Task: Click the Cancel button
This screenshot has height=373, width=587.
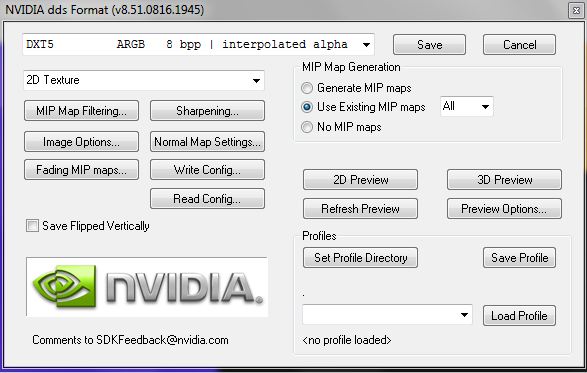Action: coord(519,45)
